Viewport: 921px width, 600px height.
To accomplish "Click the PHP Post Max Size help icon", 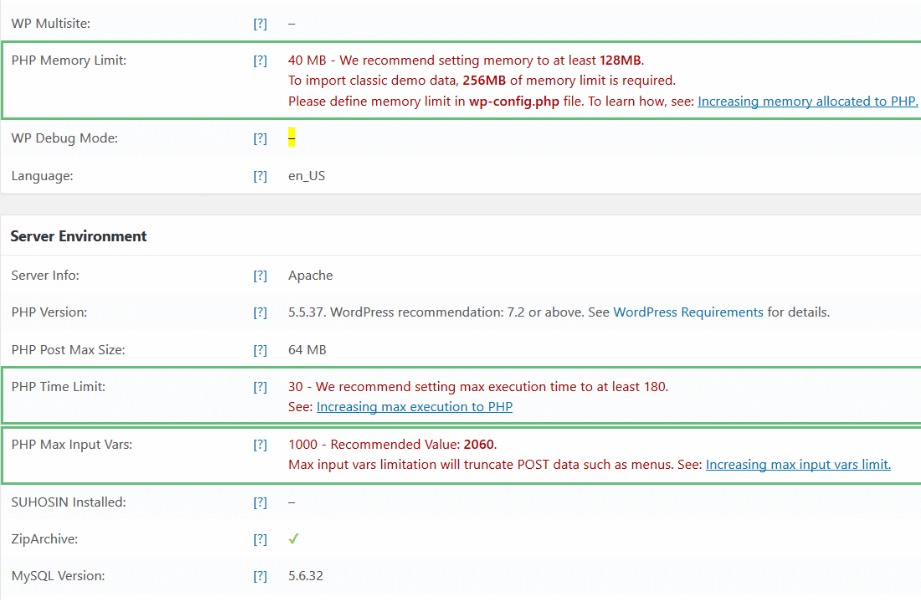I will click(260, 350).
